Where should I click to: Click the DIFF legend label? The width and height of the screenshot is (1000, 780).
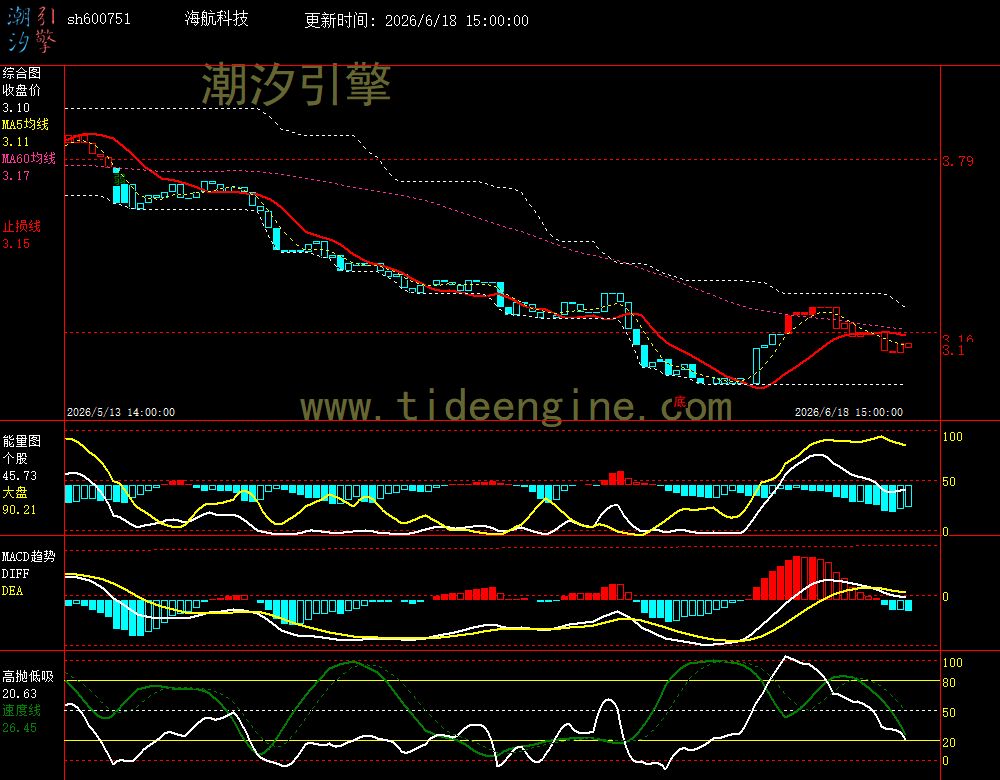point(15,573)
